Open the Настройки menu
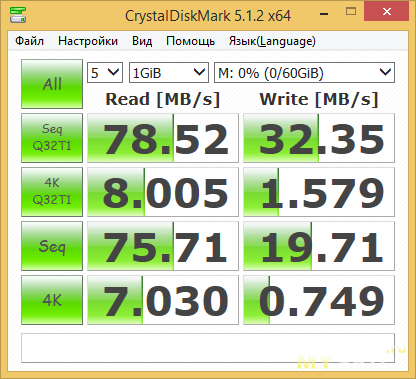 coord(88,41)
